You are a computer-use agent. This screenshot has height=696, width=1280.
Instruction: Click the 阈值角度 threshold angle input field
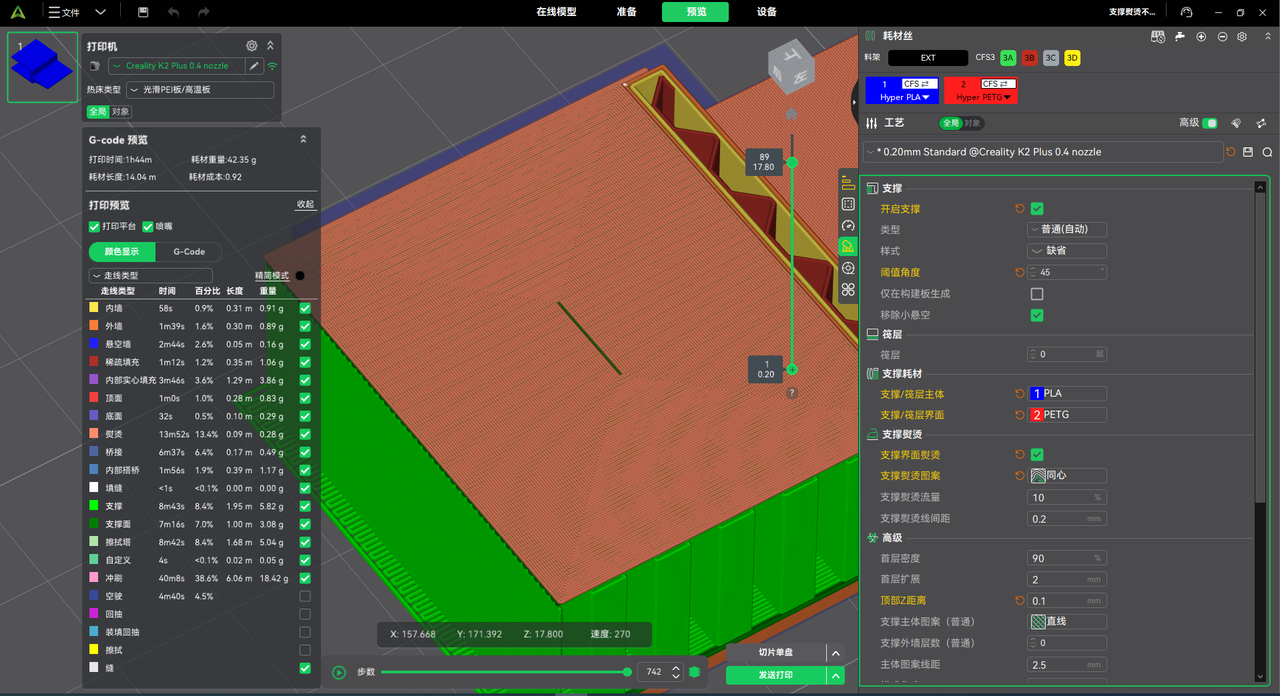[x=1065, y=272]
